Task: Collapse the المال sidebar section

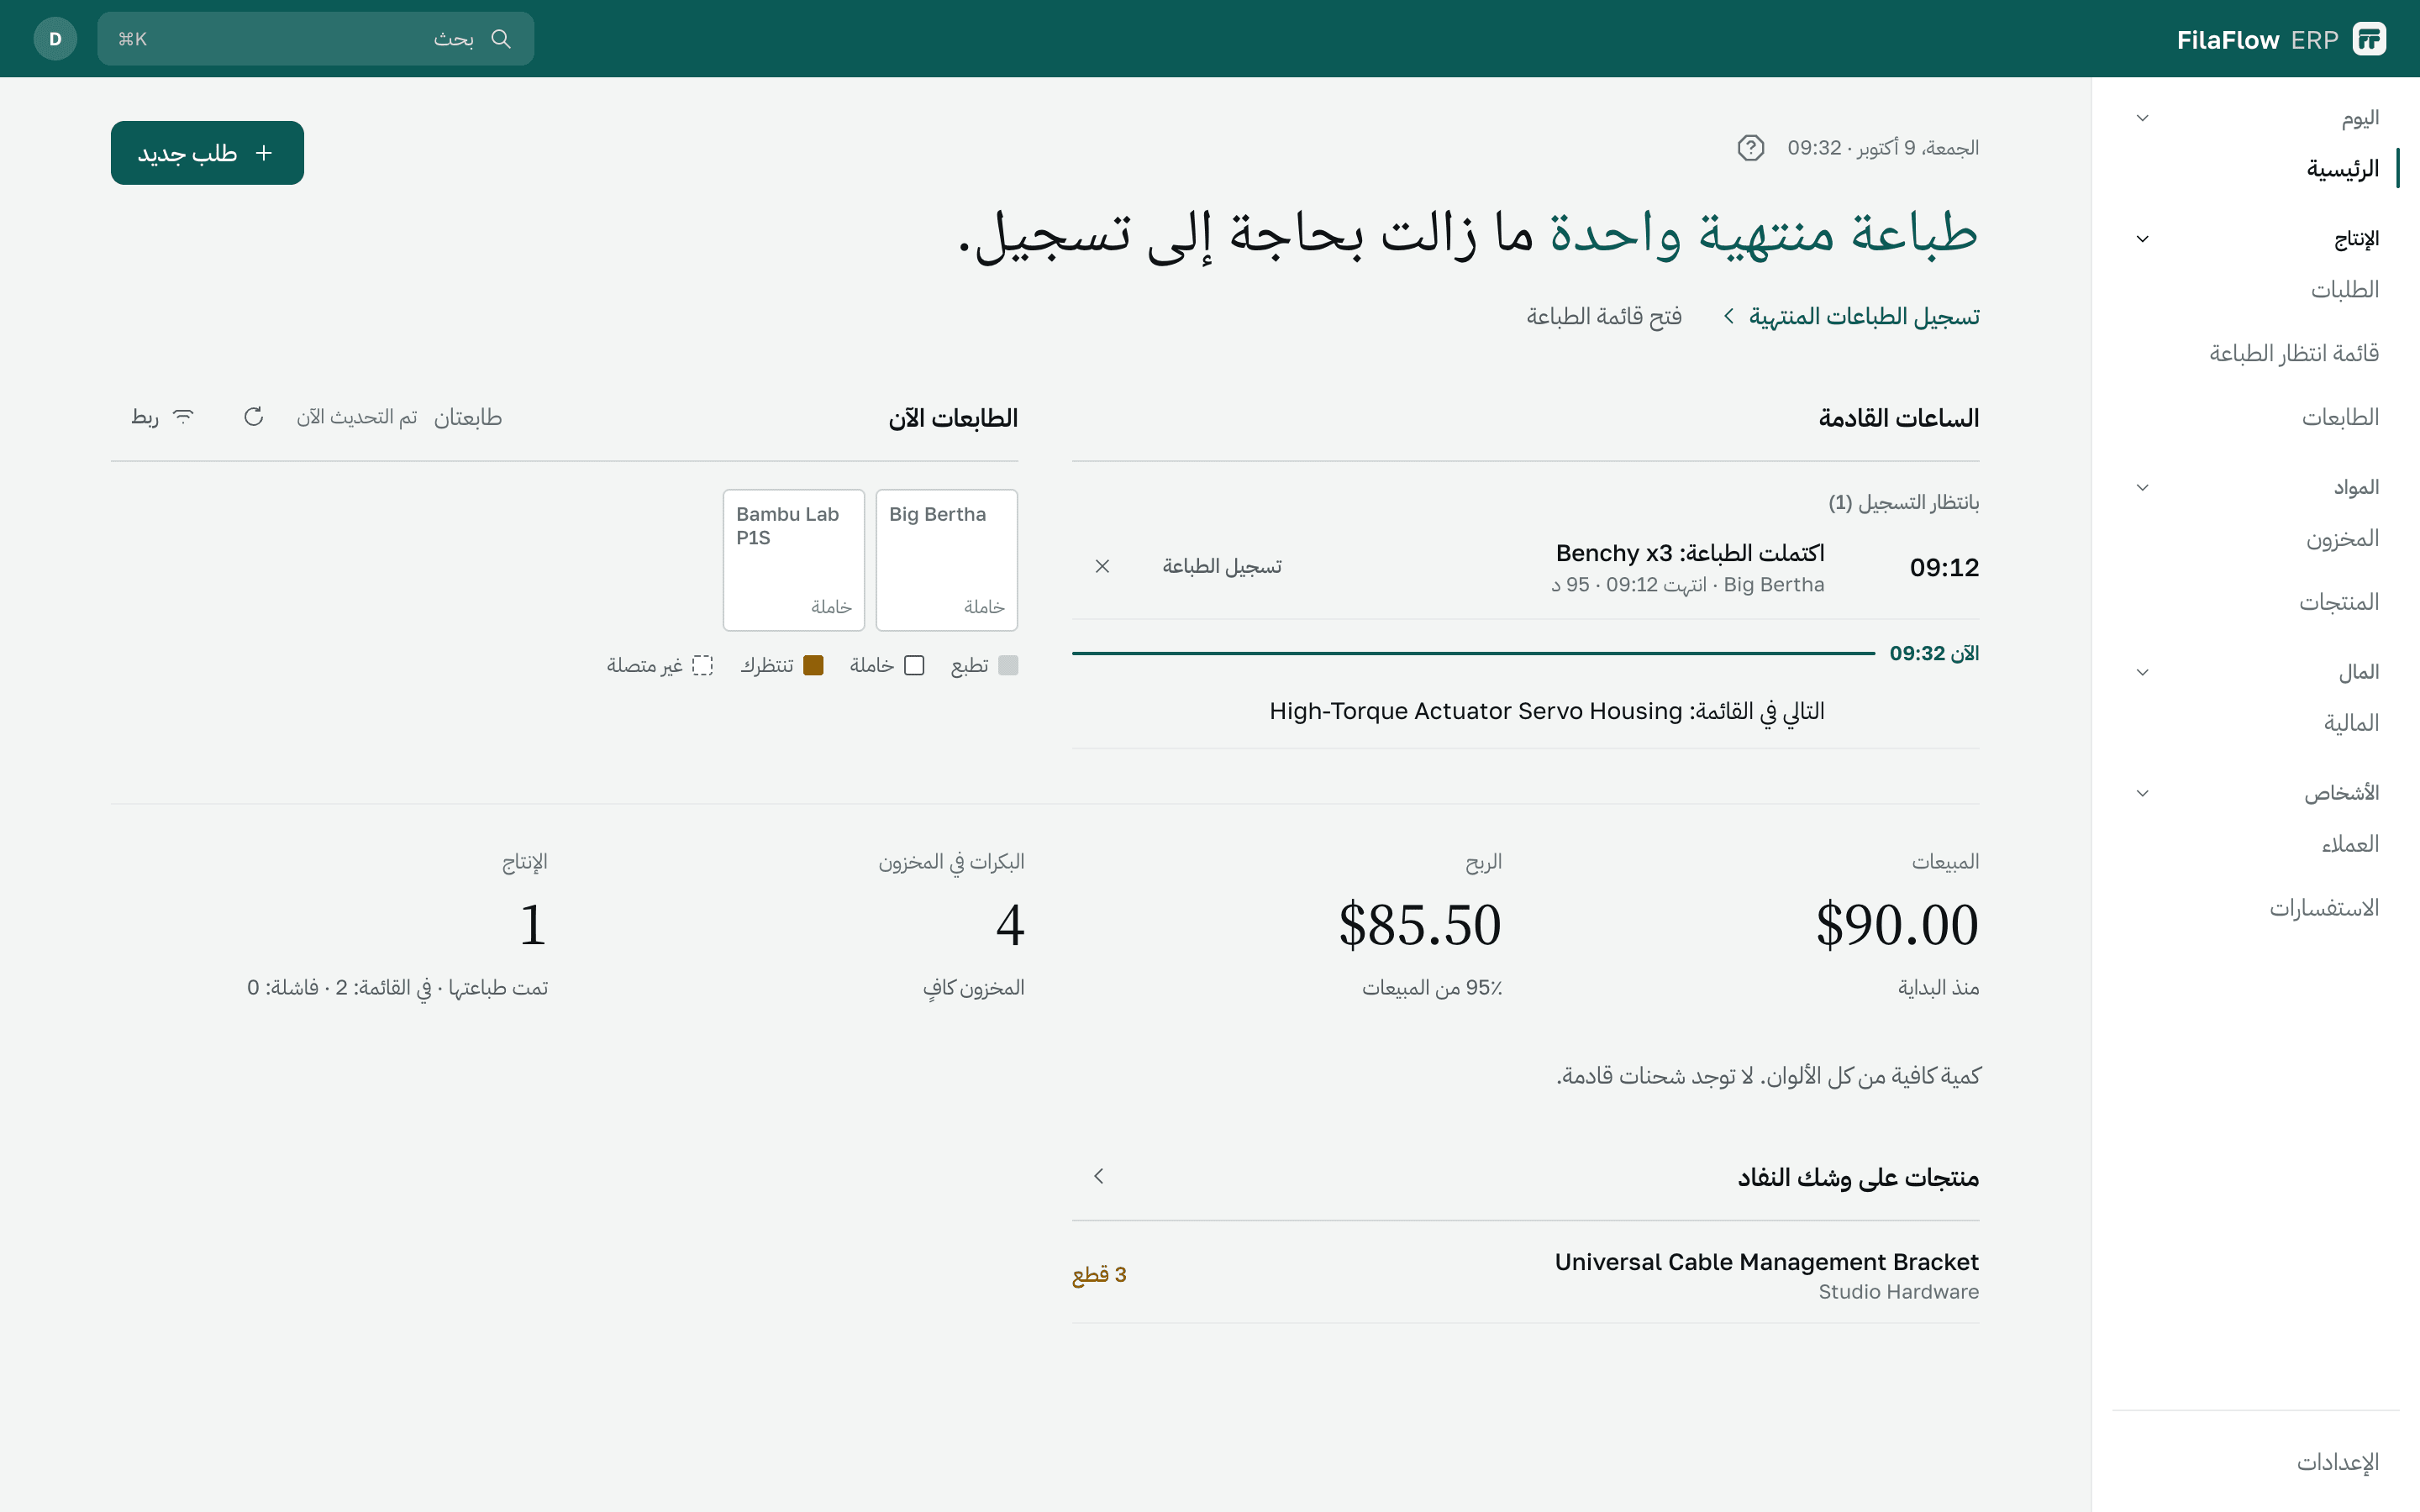Action: [x=2142, y=672]
